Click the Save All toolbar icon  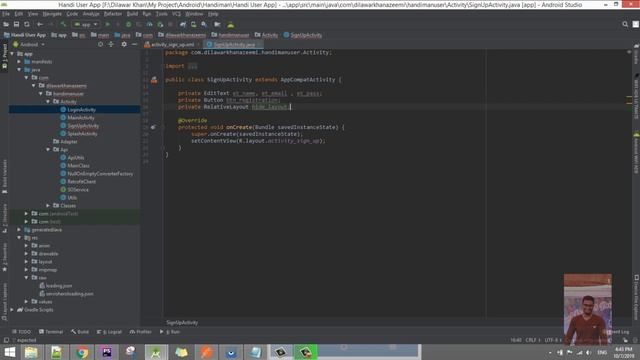[x=16, y=24]
